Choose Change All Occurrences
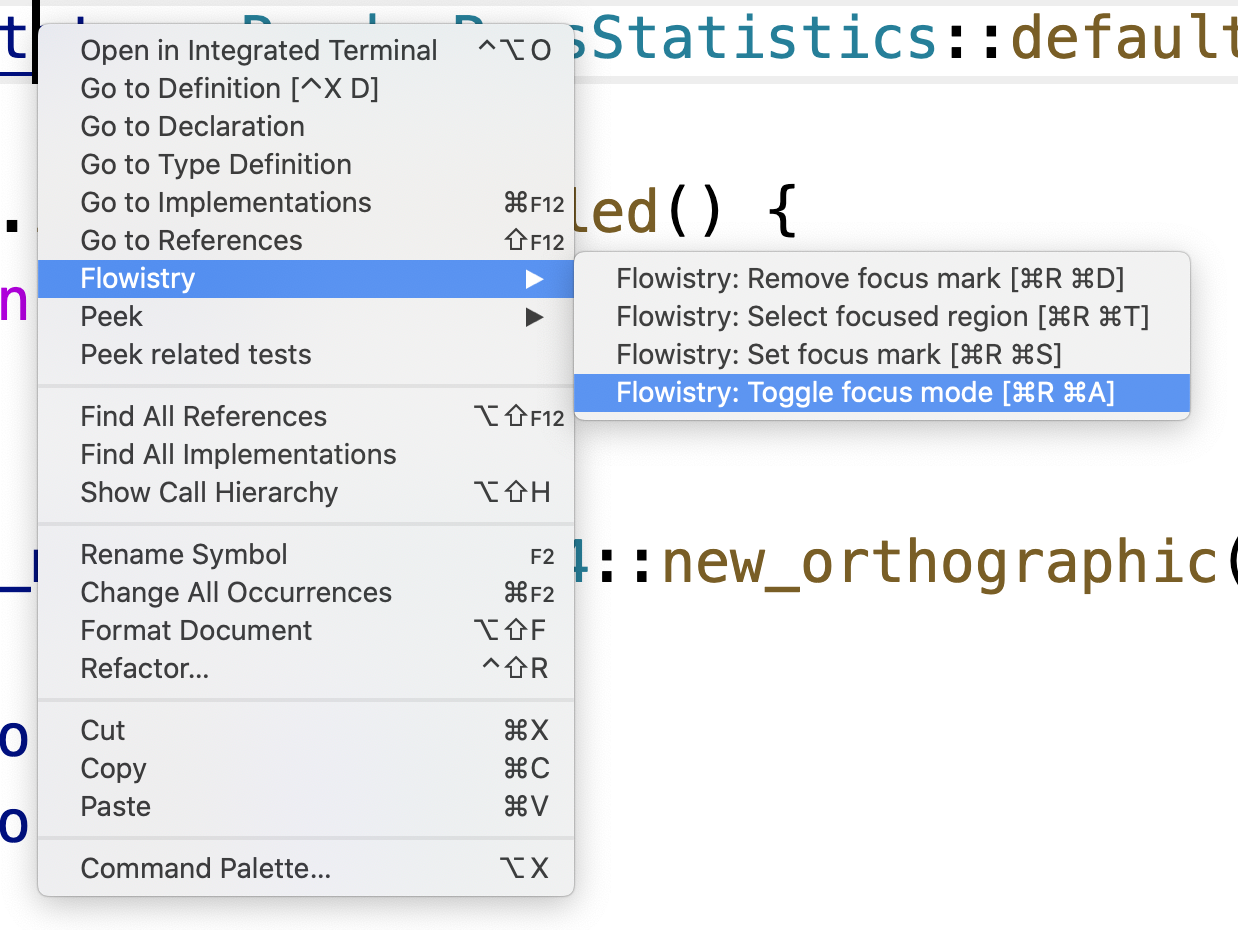The image size is (1238, 930). tap(236, 593)
